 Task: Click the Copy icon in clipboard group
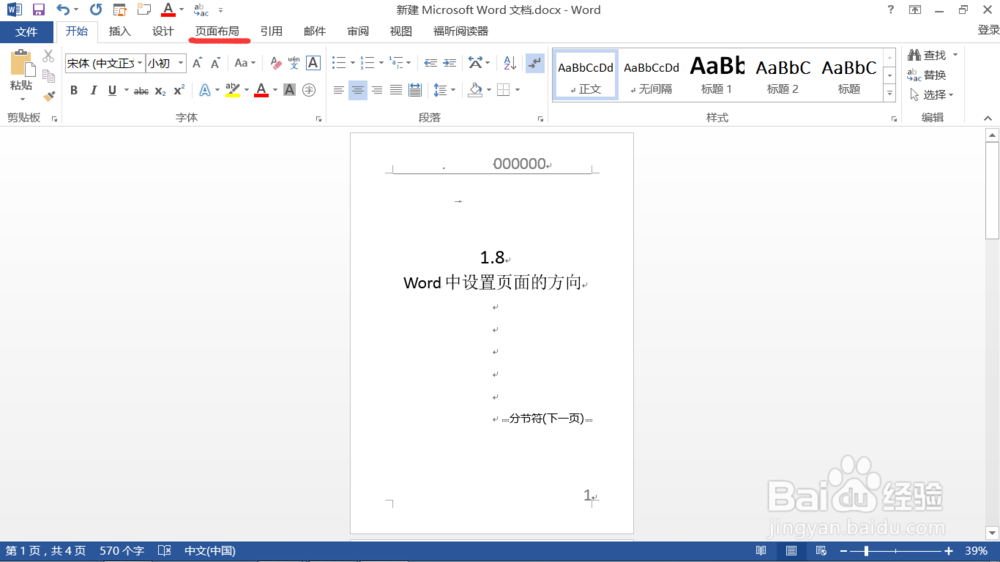pos(48,76)
